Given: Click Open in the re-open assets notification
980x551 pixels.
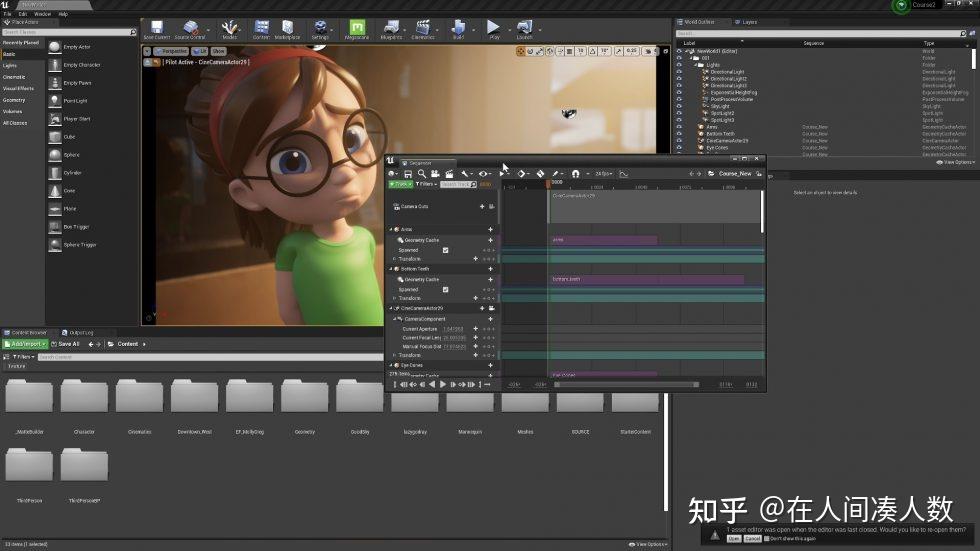Looking at the screenshot, I should (734, 539).
